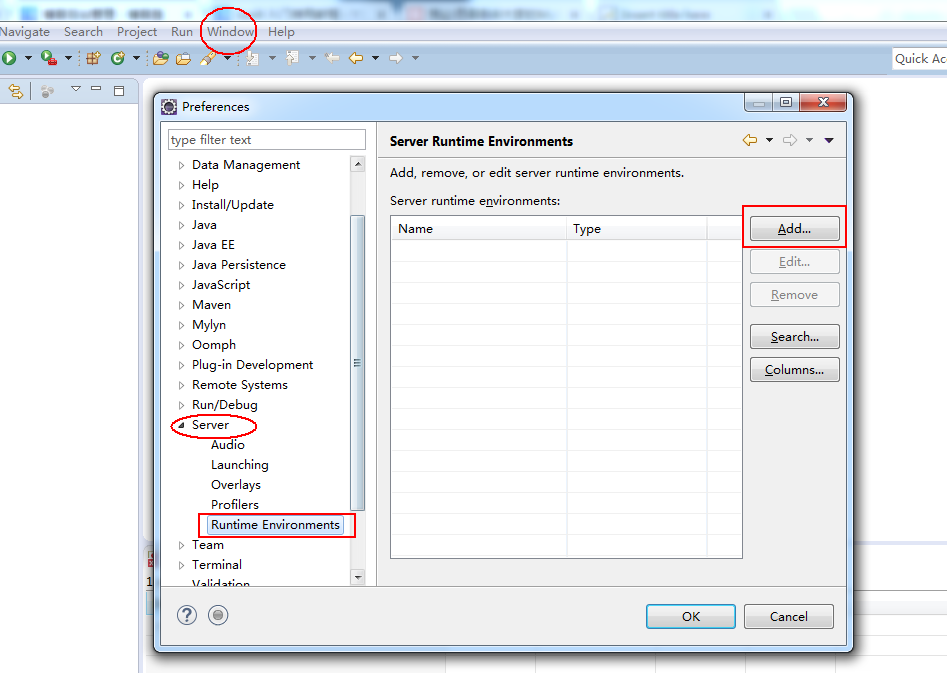Open the Navigate menu

click(25, 31)
